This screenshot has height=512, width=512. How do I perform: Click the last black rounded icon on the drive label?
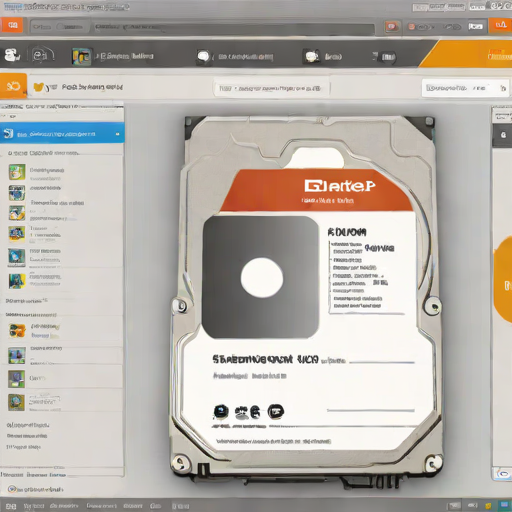[276, 412]
